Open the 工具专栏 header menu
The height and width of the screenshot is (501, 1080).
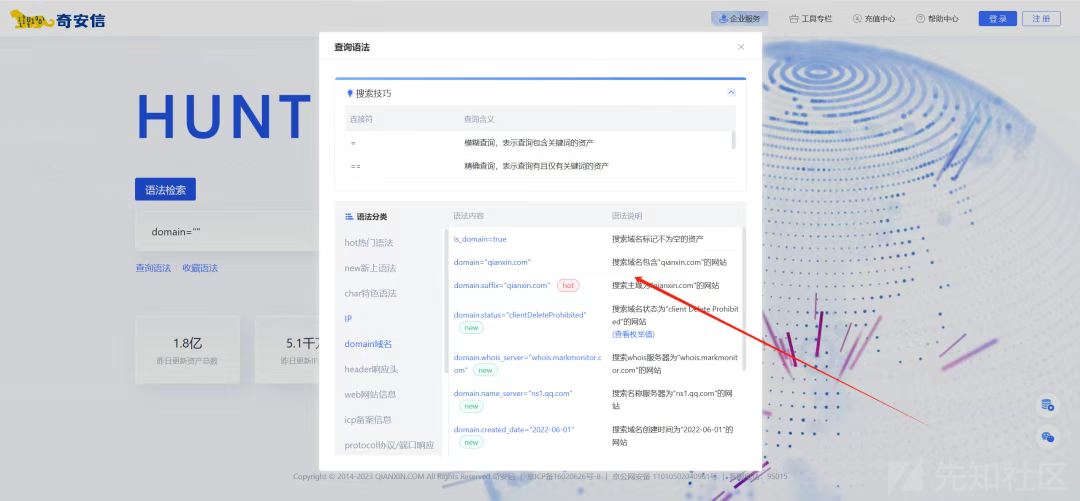pos(811,19)
